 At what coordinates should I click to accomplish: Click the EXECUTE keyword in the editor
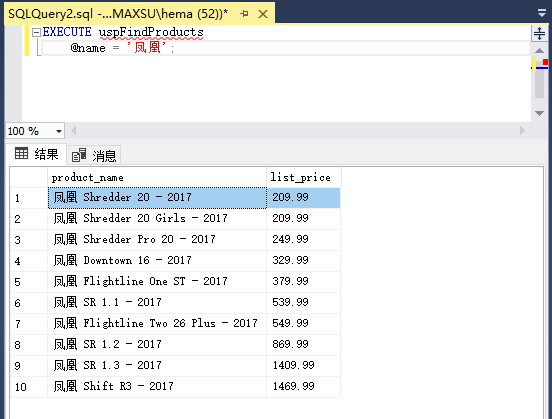click(67, 32)
